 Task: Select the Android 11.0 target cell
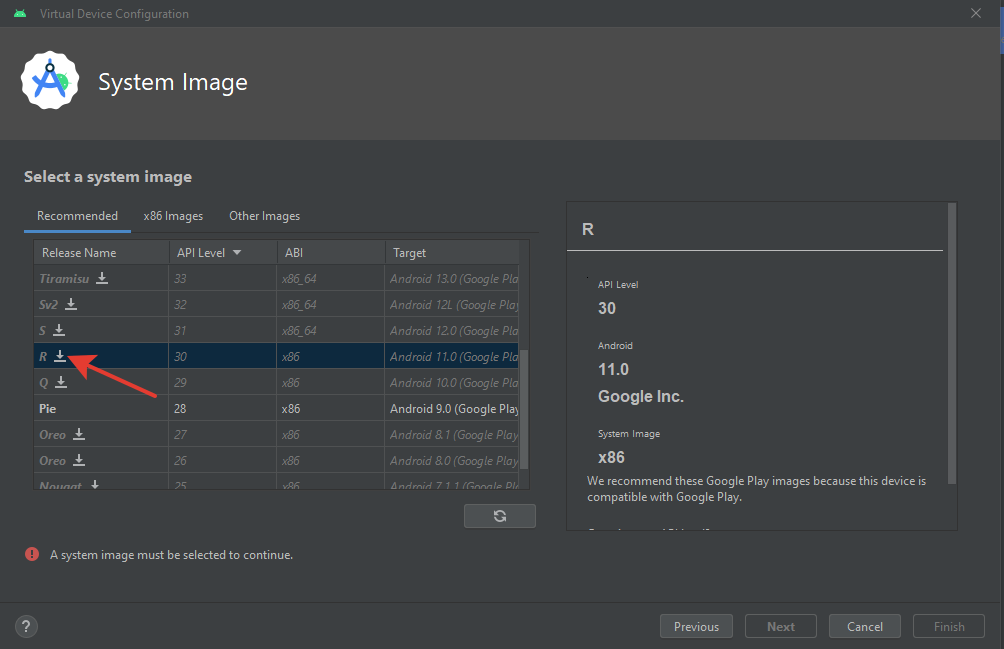[x=452, y=357]
